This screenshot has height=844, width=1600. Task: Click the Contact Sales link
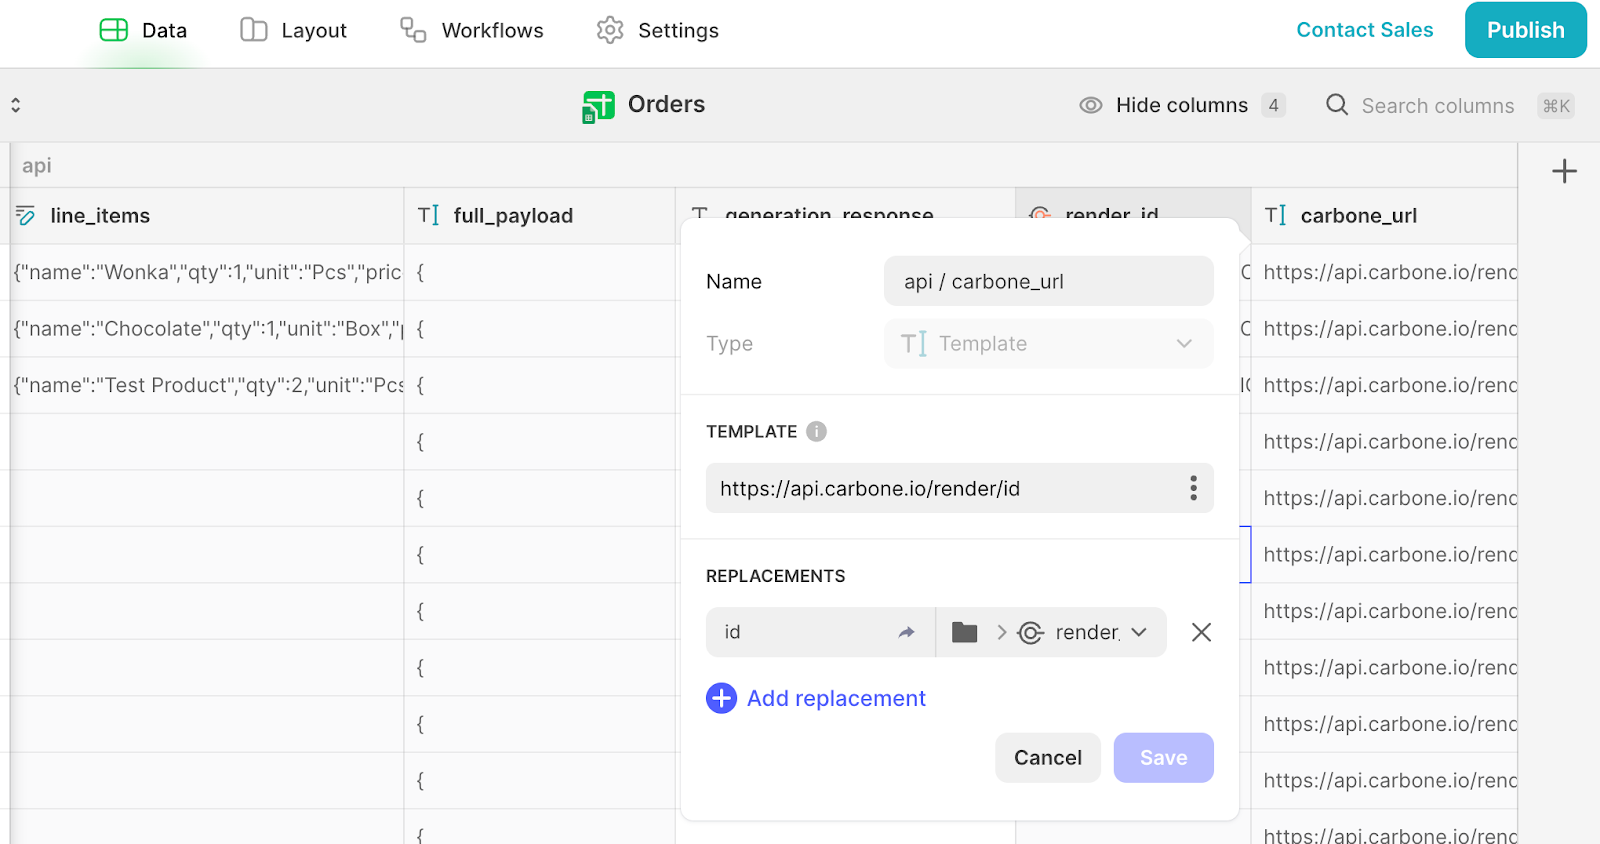(x=1365, y=30)
